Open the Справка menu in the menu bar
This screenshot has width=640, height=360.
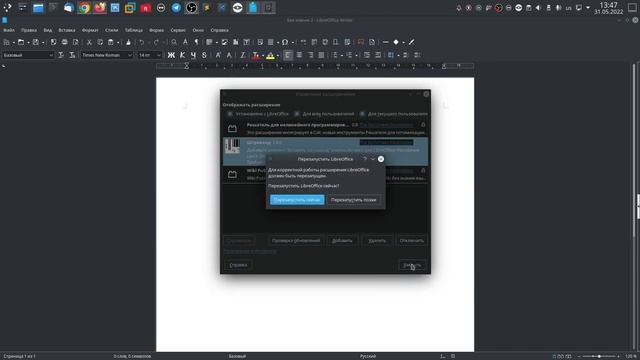click(219, 30)
